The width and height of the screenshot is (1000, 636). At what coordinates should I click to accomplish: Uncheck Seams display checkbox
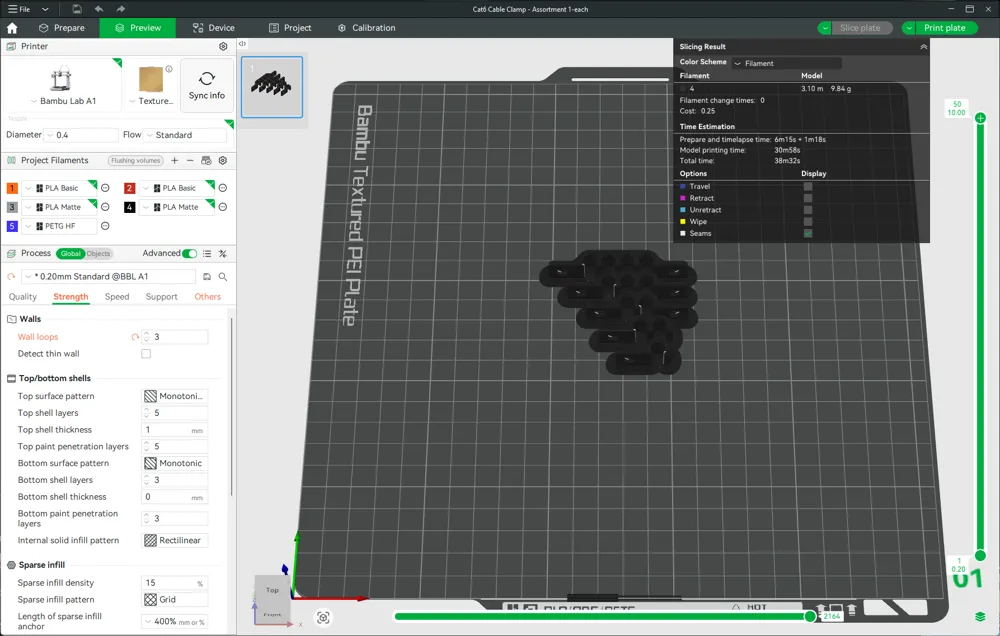808,233
